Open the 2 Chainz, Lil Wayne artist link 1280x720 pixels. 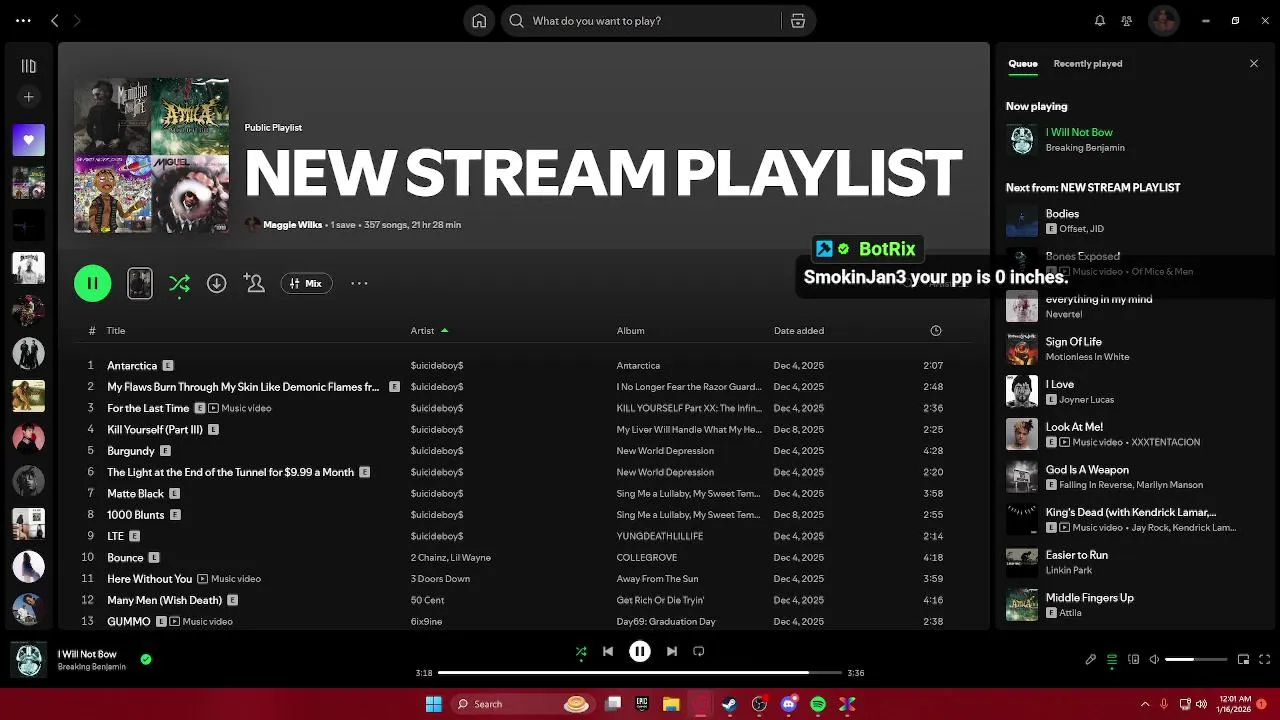tap(450, 557)
